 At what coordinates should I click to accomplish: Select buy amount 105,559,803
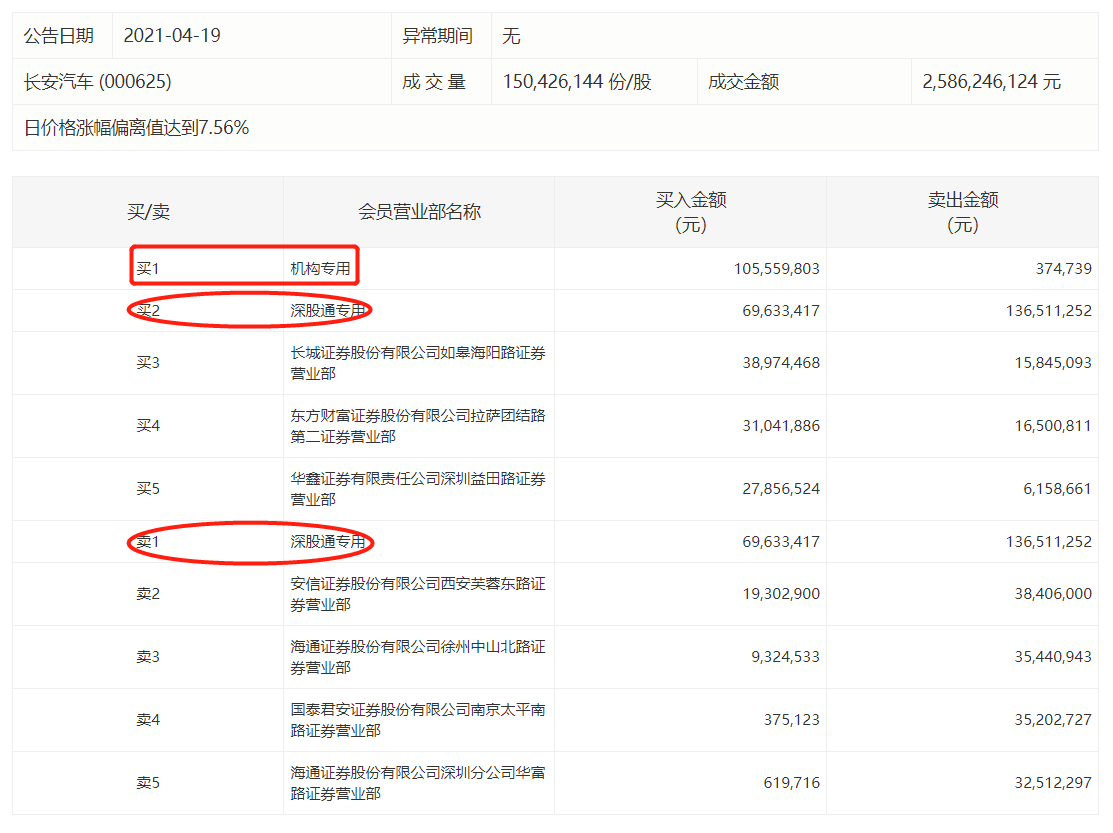777,268
